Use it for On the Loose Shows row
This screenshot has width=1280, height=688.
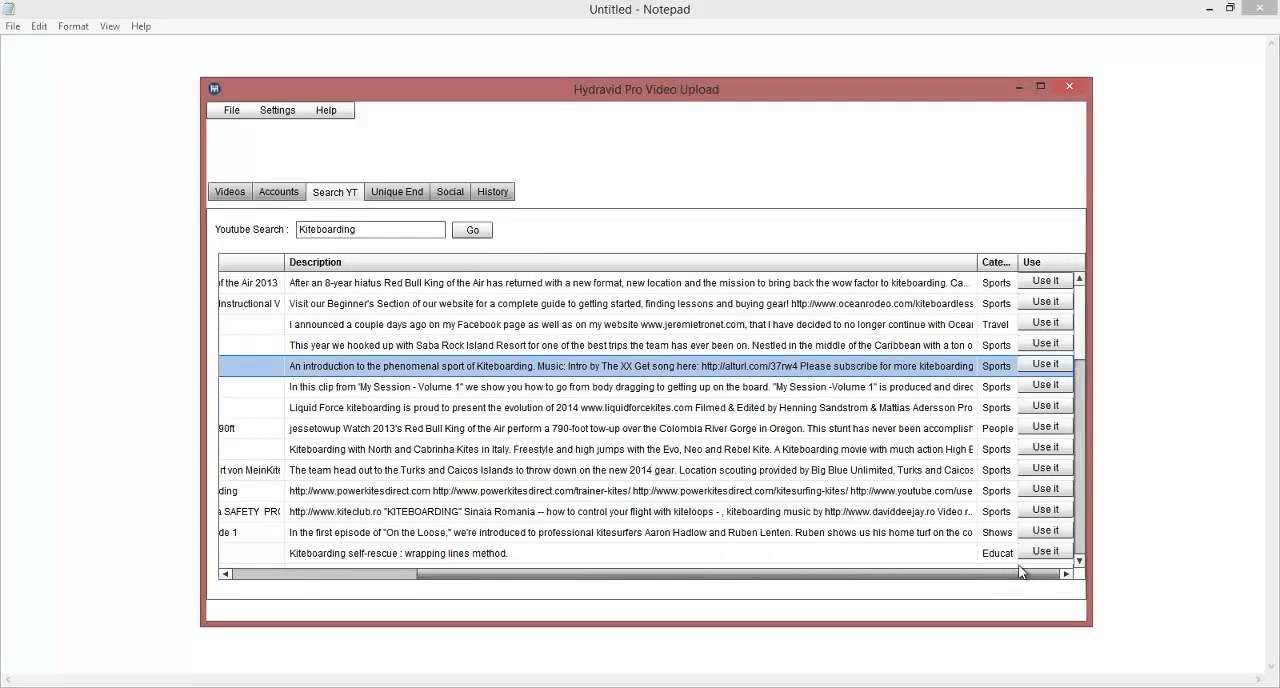coord(1045,531)
